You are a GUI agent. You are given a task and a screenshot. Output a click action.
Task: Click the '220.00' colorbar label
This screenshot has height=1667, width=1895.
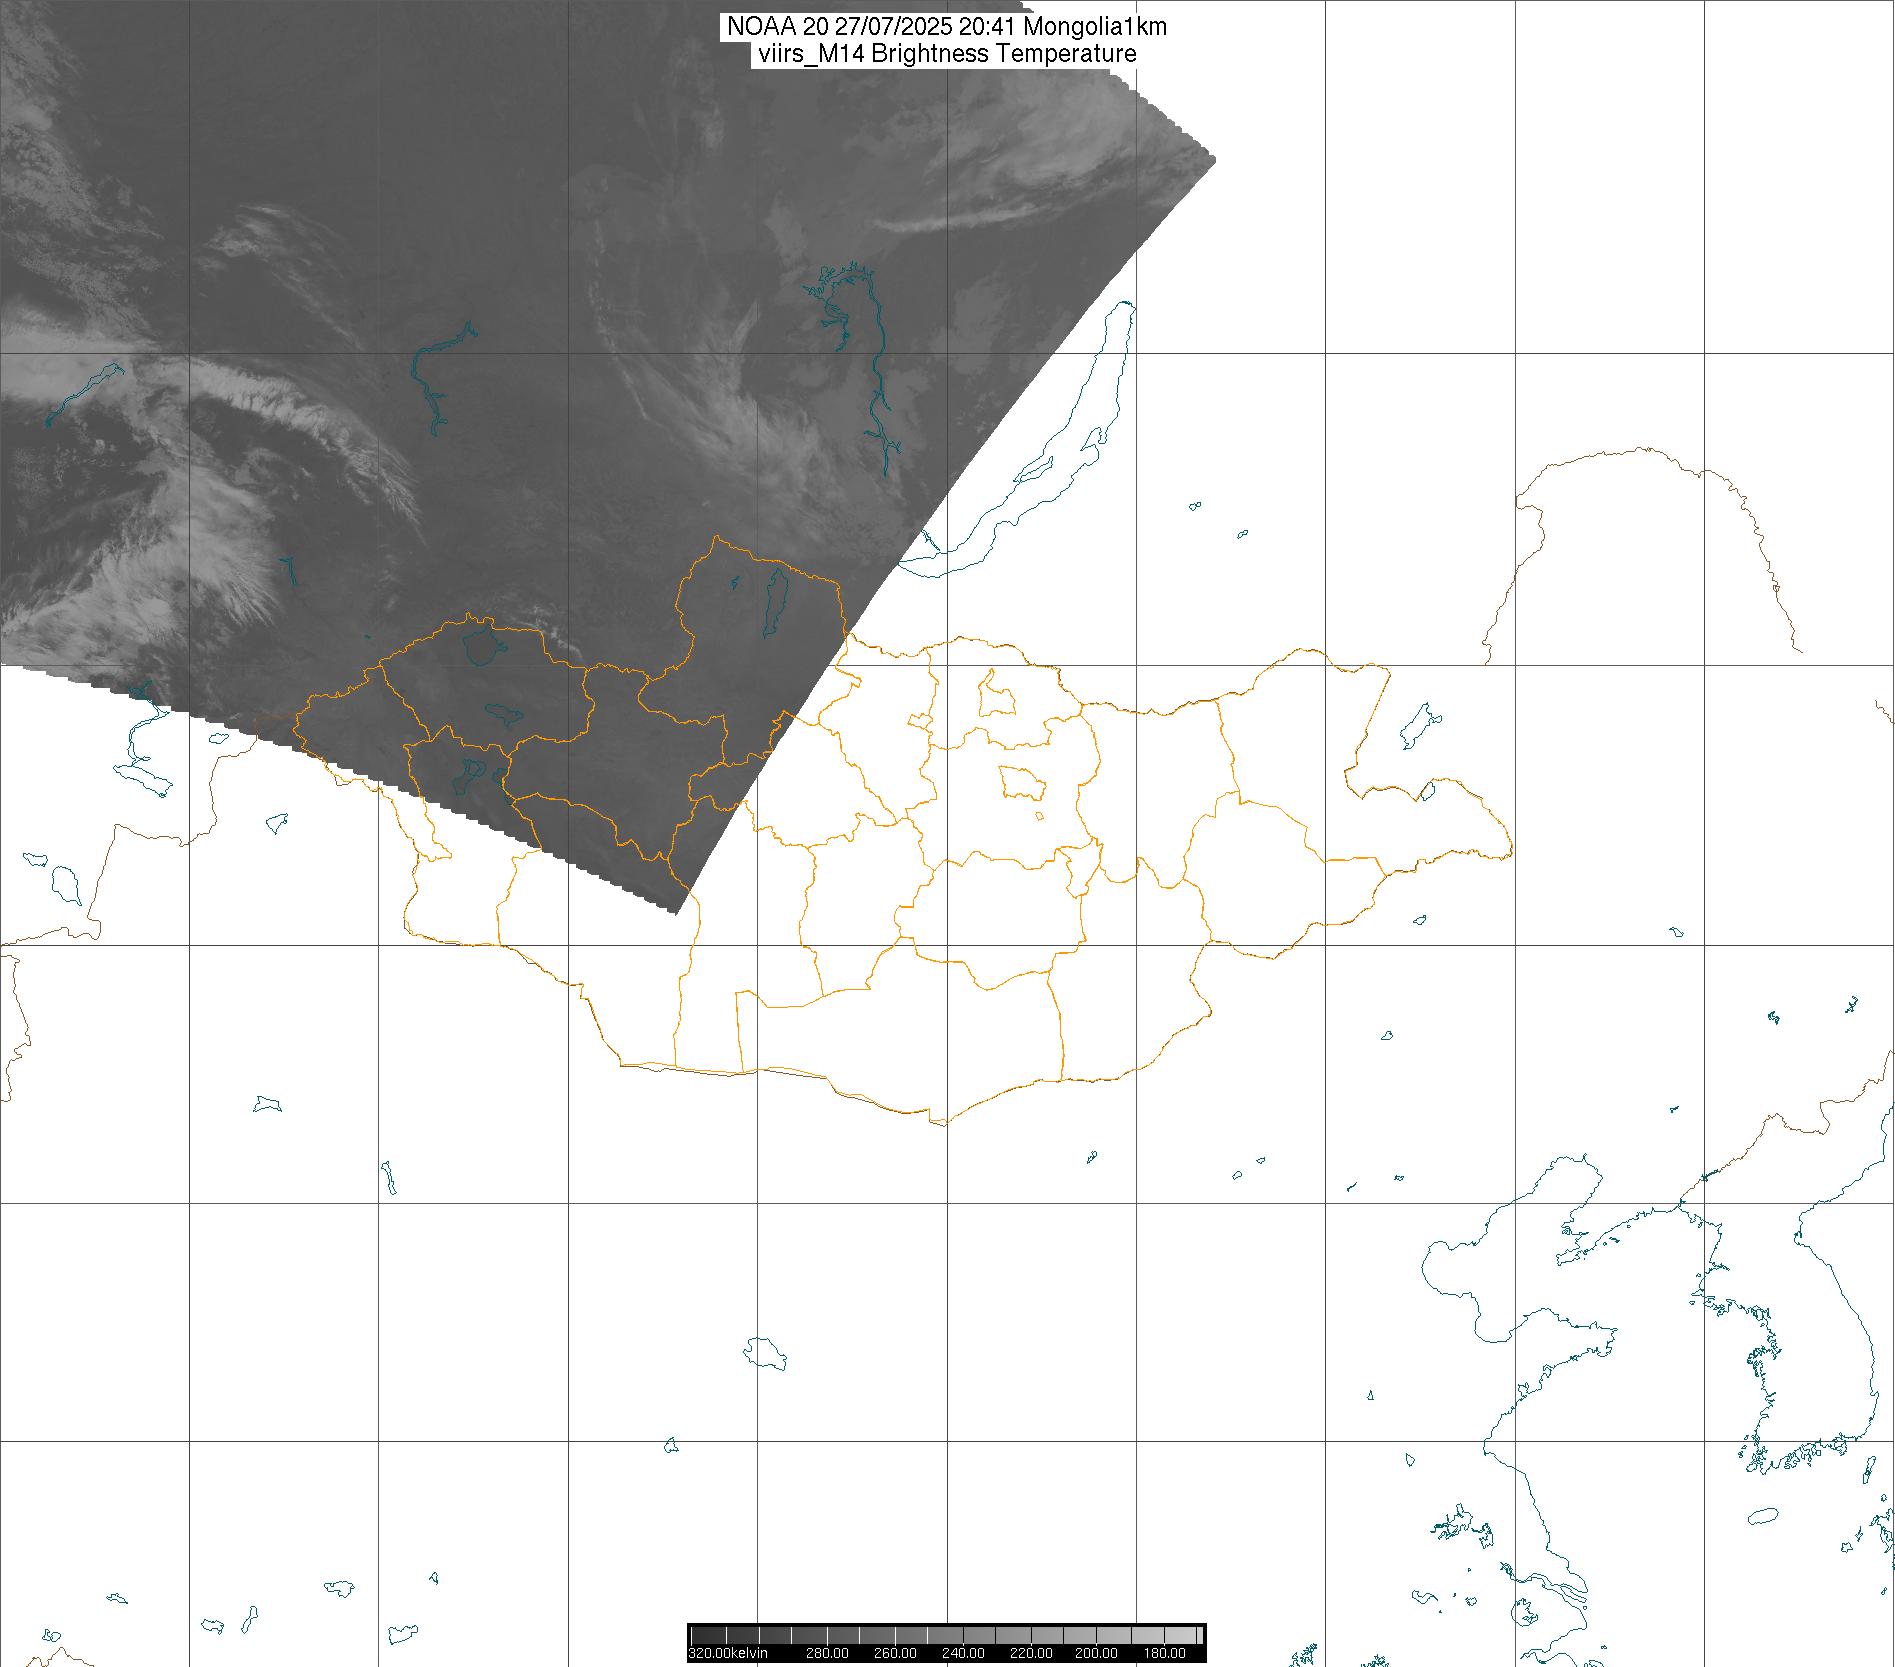point(1030,1653)
